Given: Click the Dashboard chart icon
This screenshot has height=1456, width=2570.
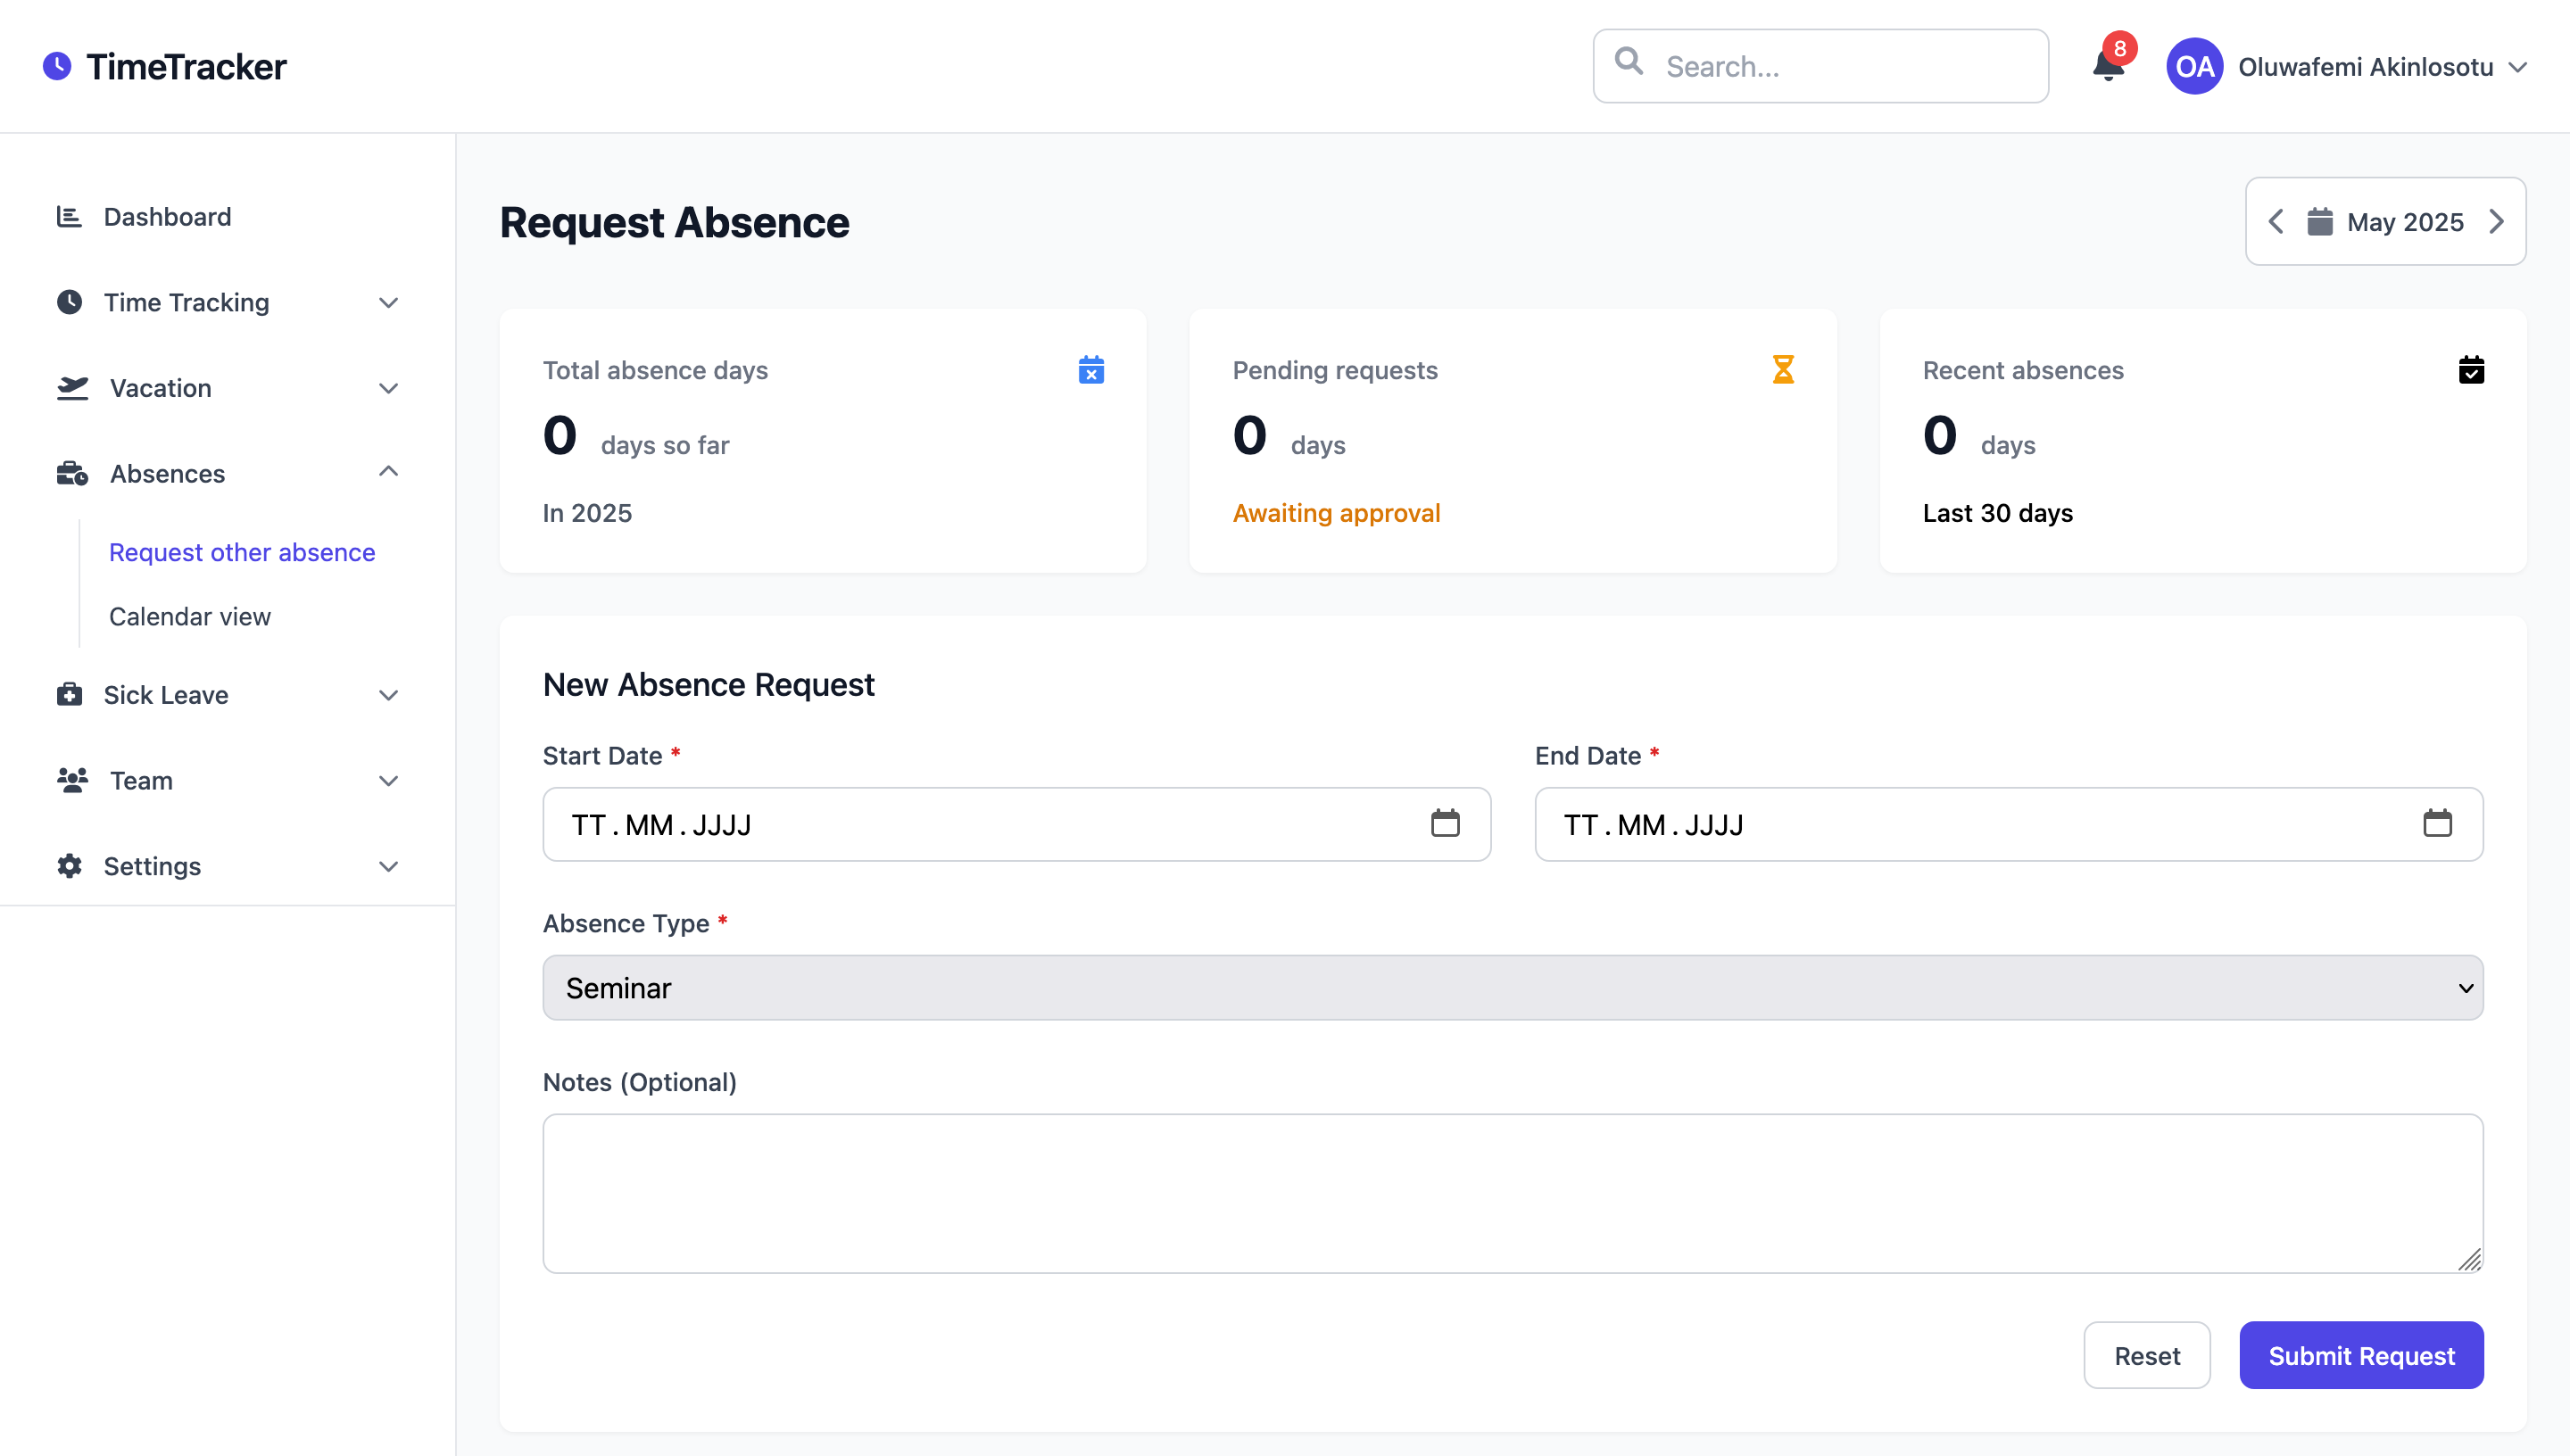Looking at the screenshot, I should pyautogui.click(x=69, y=216).
